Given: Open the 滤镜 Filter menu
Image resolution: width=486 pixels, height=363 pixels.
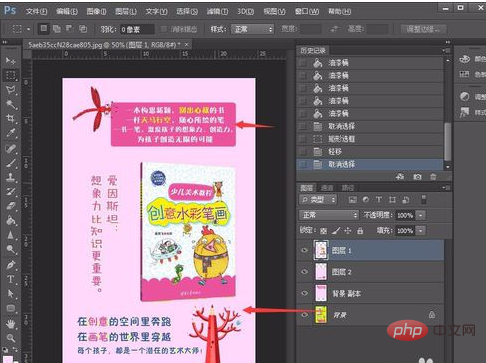Looking at the screenshot, I should pos(217,11).
